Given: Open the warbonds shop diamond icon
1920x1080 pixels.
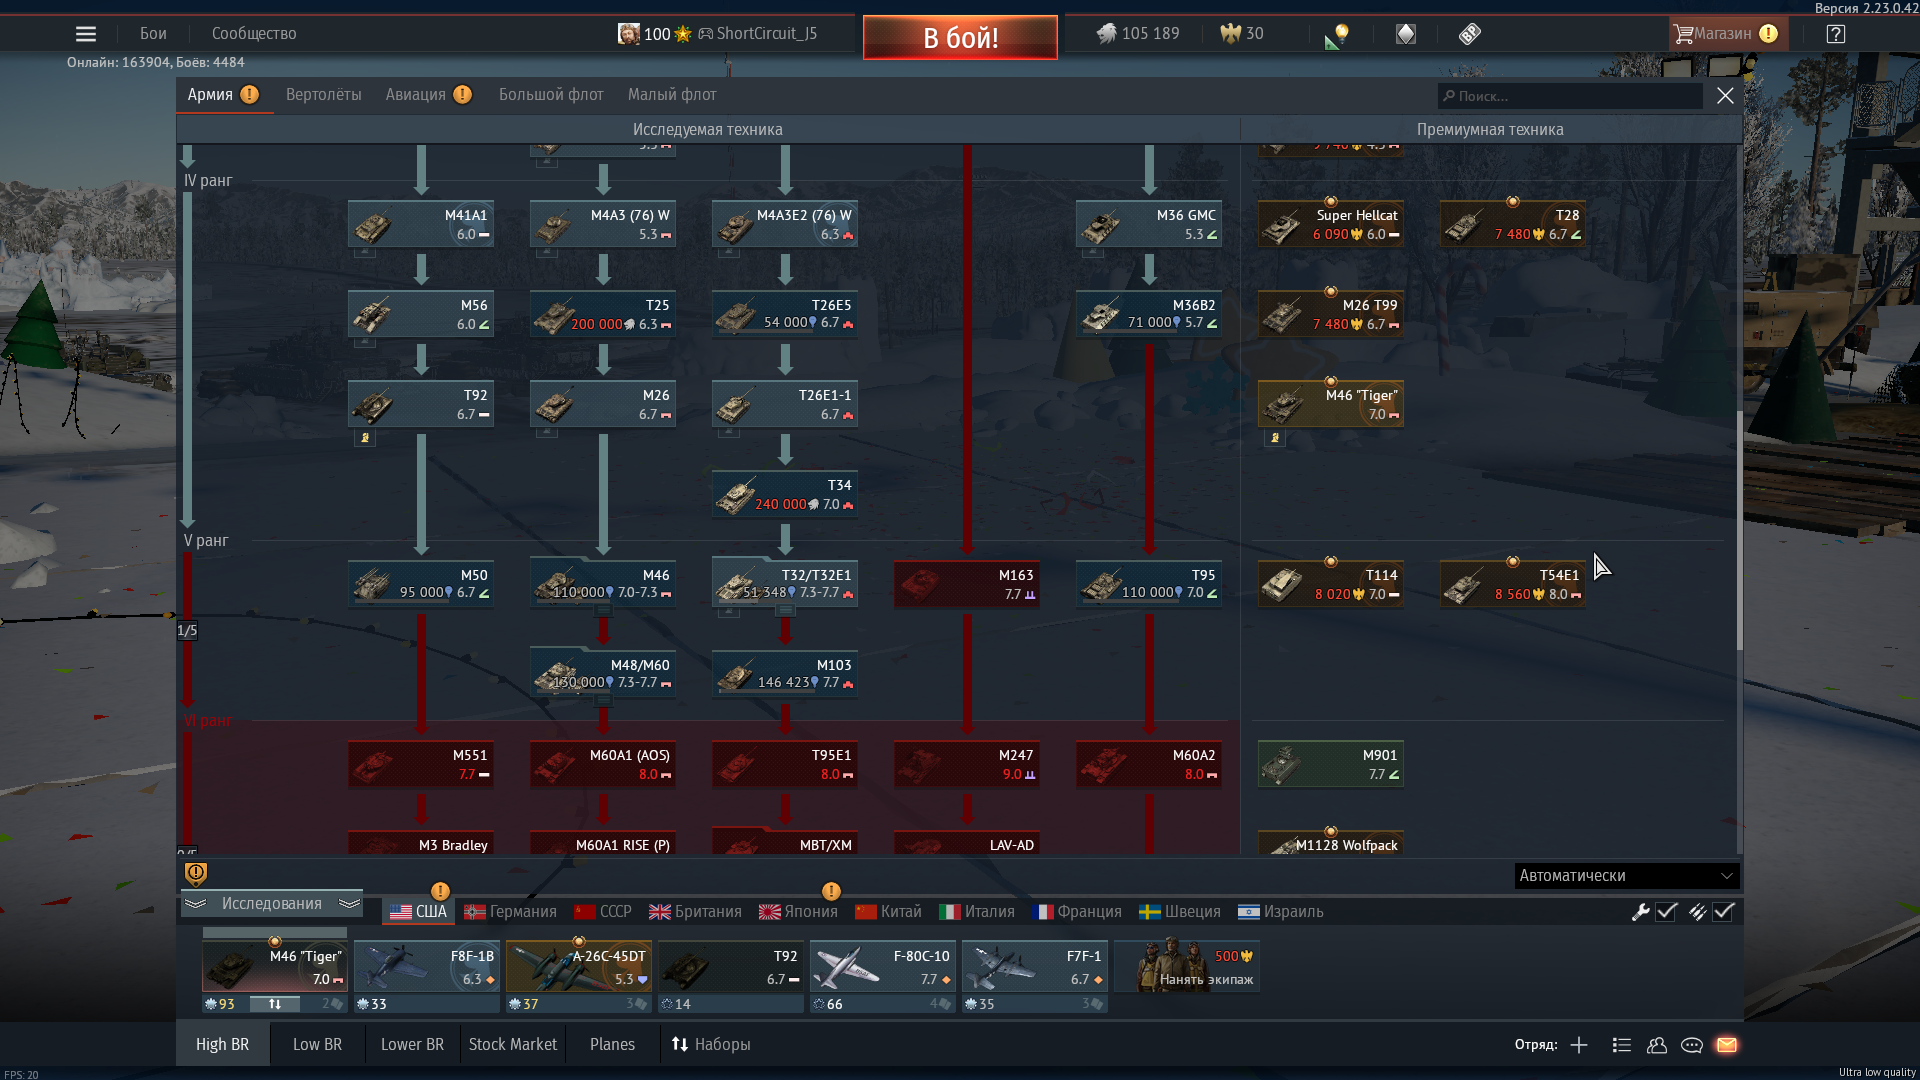Looking at the screenshot, I should click(x=1406, y=34).
